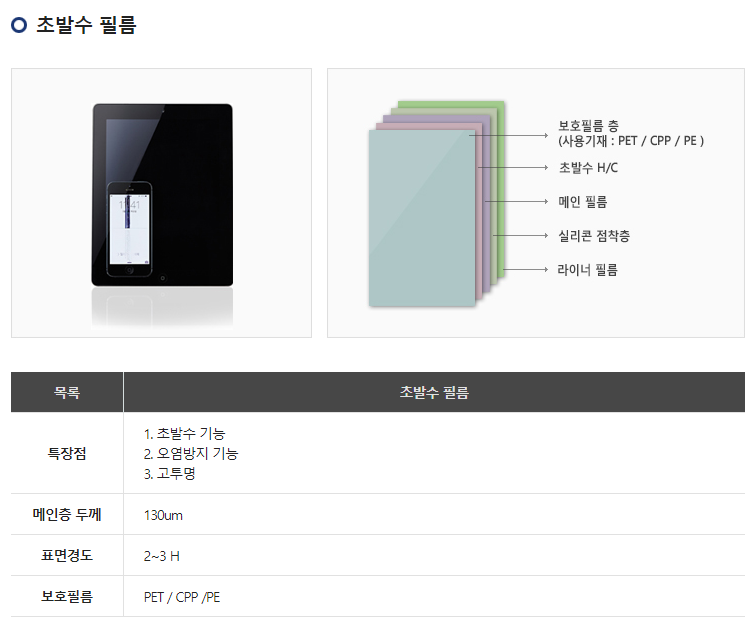
Task: Click the blue circle bullet beside 초발수 필름
Action: point(19,25)
